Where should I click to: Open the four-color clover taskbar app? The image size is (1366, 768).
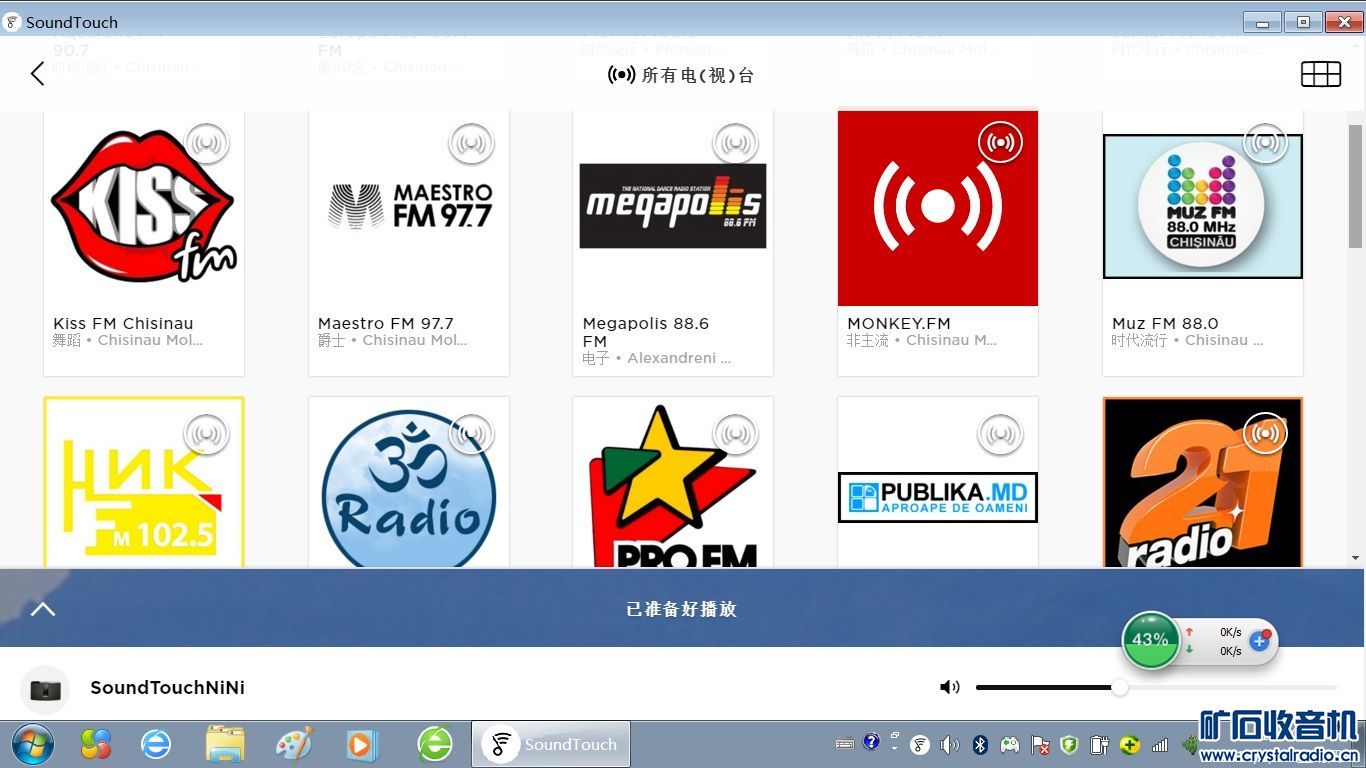coord(96,744)
